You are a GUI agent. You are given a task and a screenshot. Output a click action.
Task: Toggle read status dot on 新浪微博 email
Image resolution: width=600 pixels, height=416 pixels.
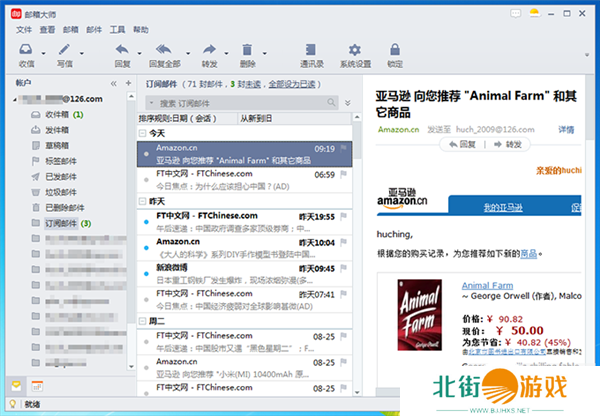tap(146, 269)
